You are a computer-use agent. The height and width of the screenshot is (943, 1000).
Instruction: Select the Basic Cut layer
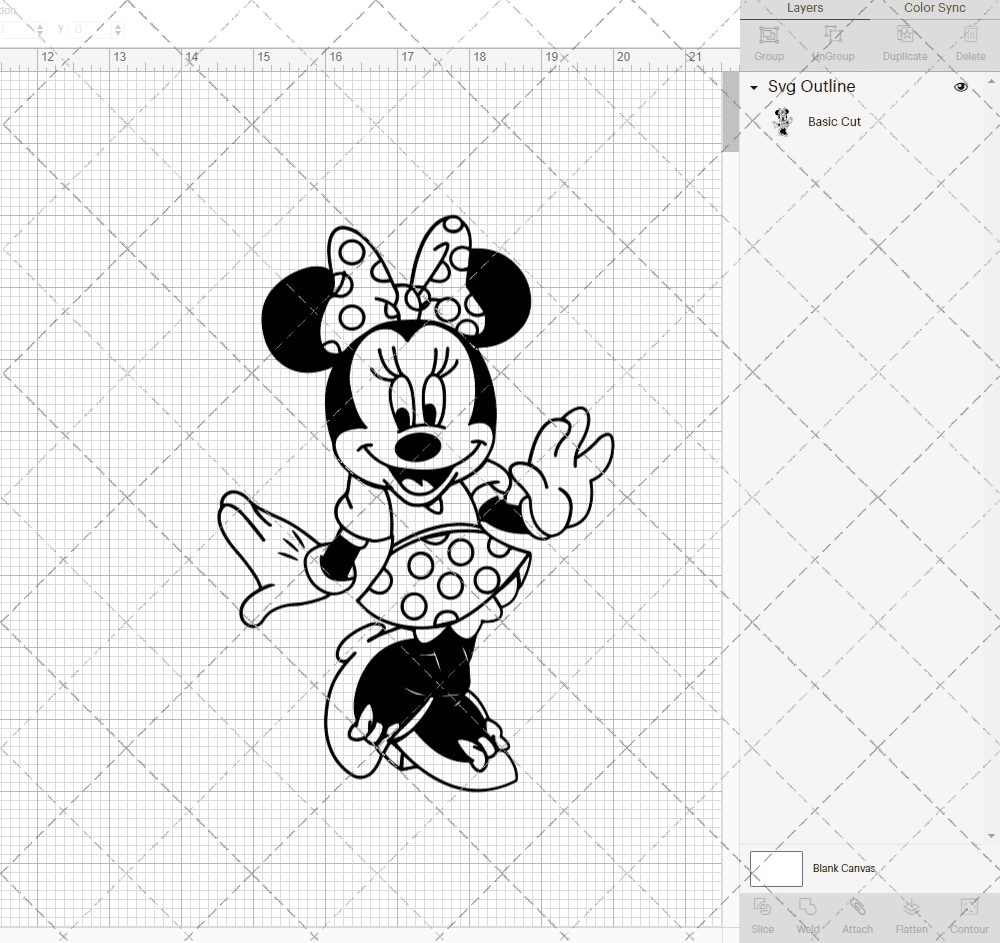pyautogui.click(x=834, y=121)
